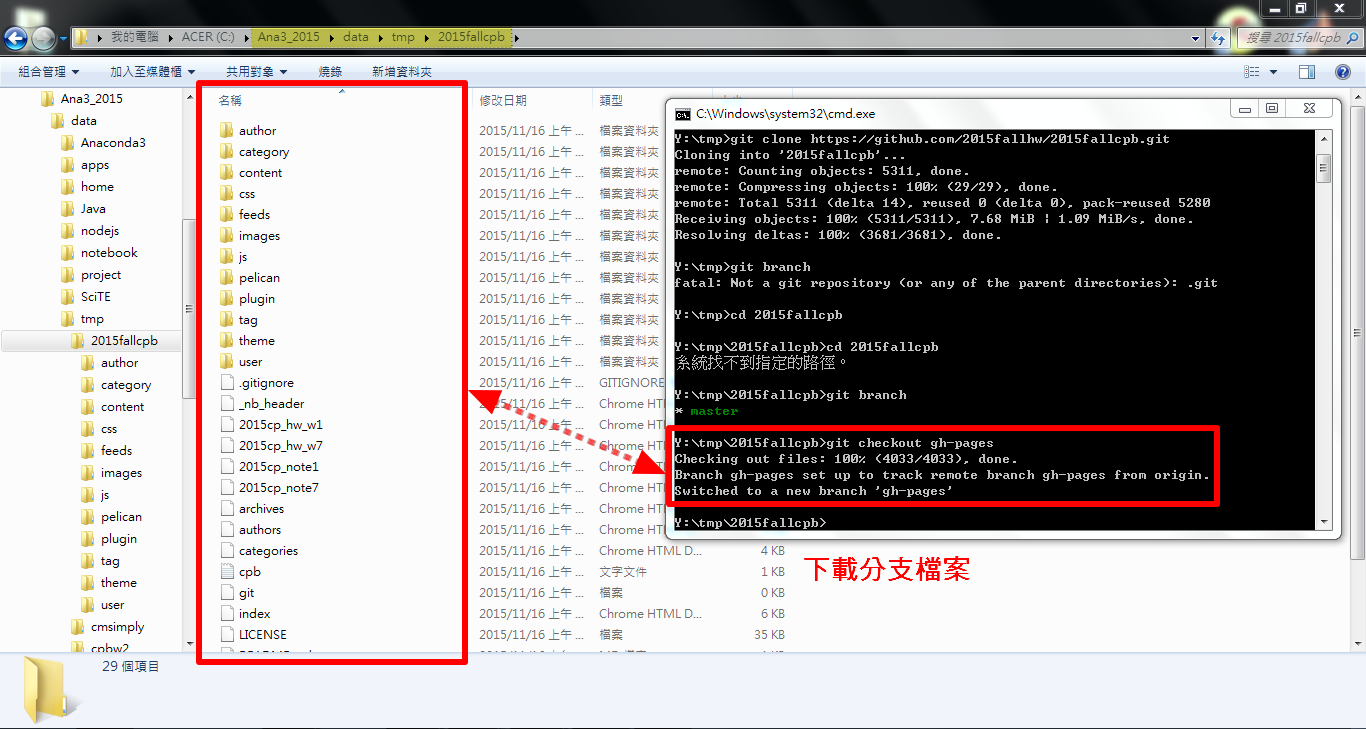Viewport: 1366px width, 729px height.
Task: Select the index file
Action: [254, 614]
